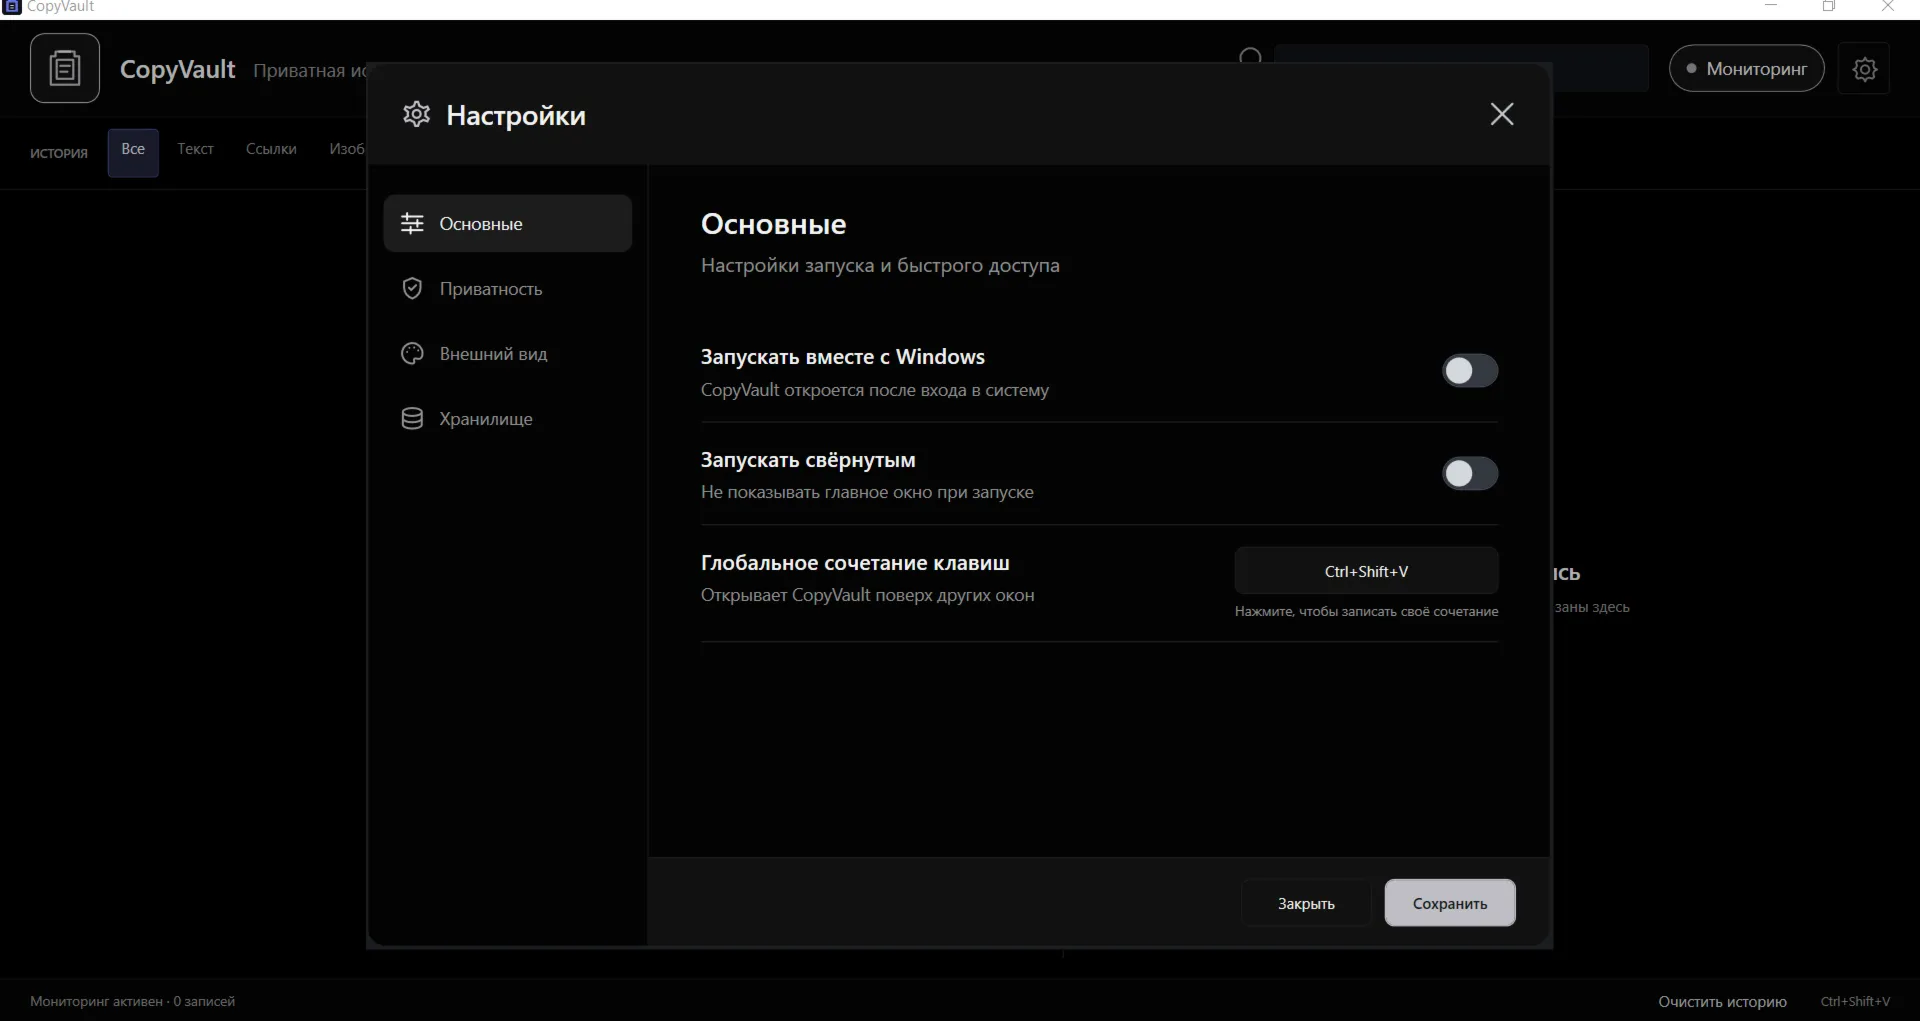Toggle the Мониторинг button in header
Image resolution: width=1920 pixels, height=1021 pixels.
coord(1746,68)
